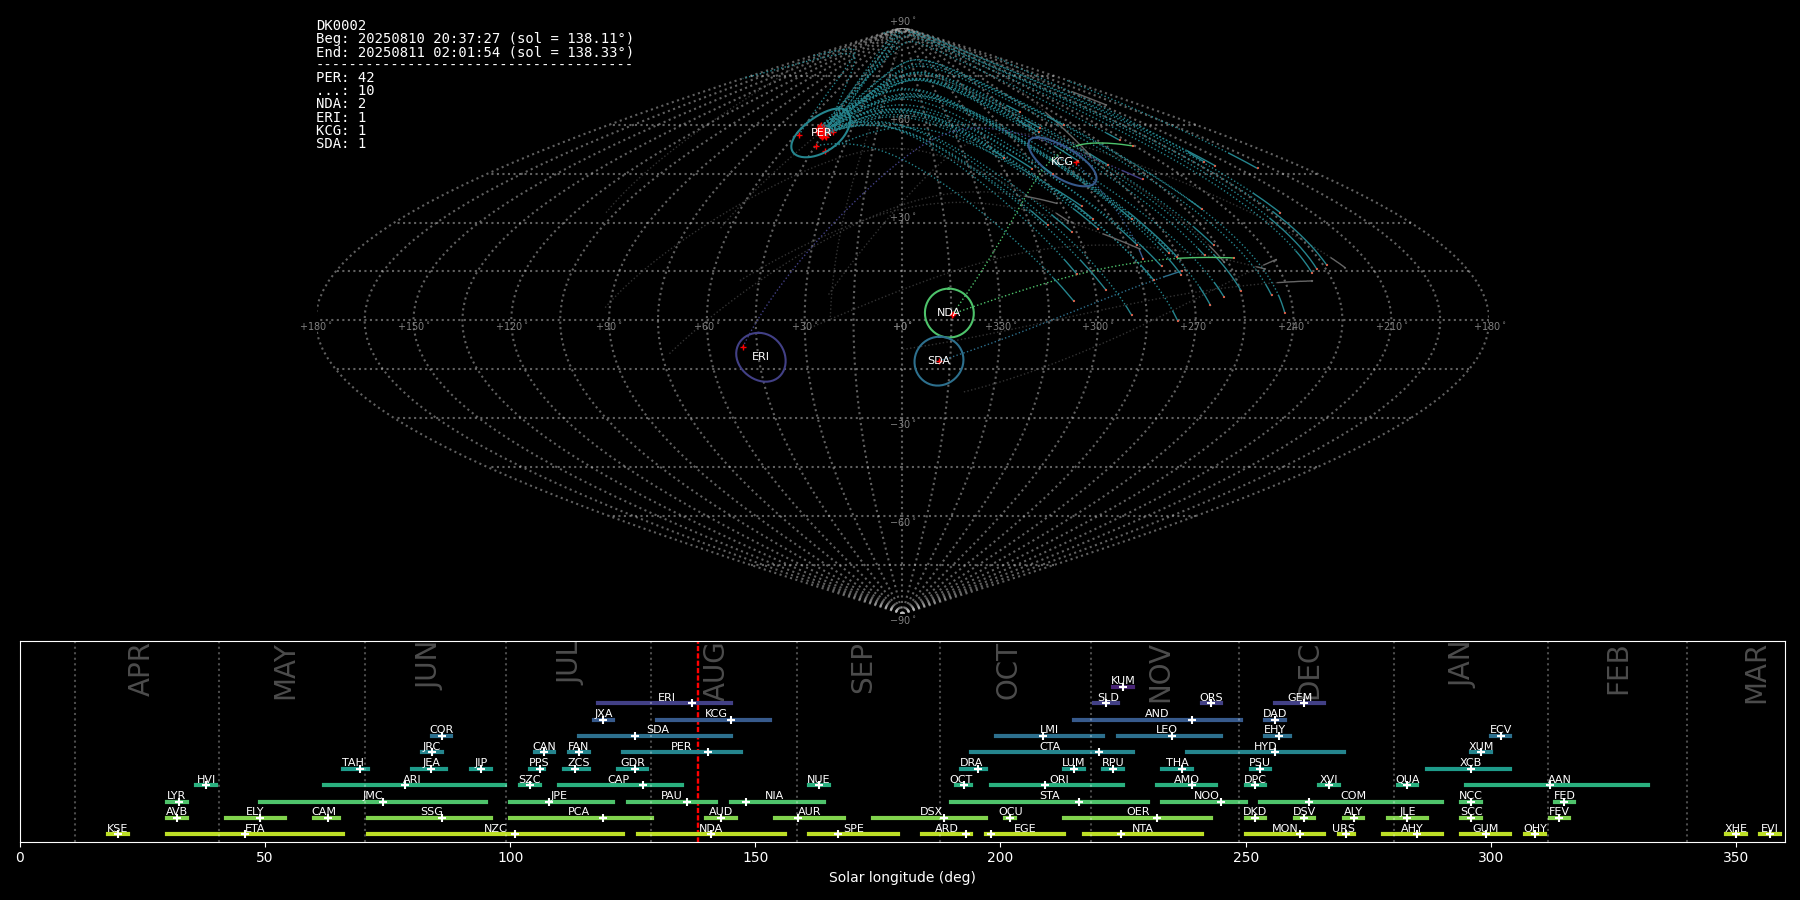The image size is (1800, 900).
Task: Click the AND shower activity bar
Action: [x=1157, y=720]
